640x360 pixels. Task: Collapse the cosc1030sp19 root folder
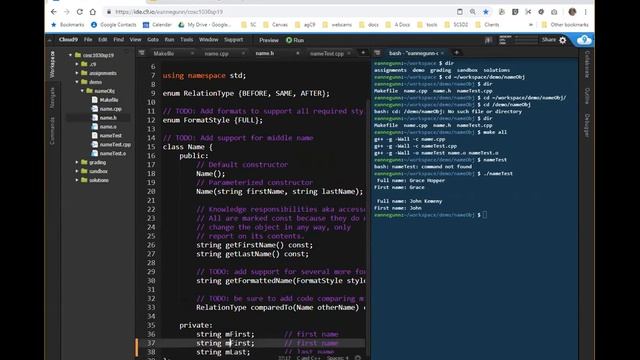pos(70,55)
